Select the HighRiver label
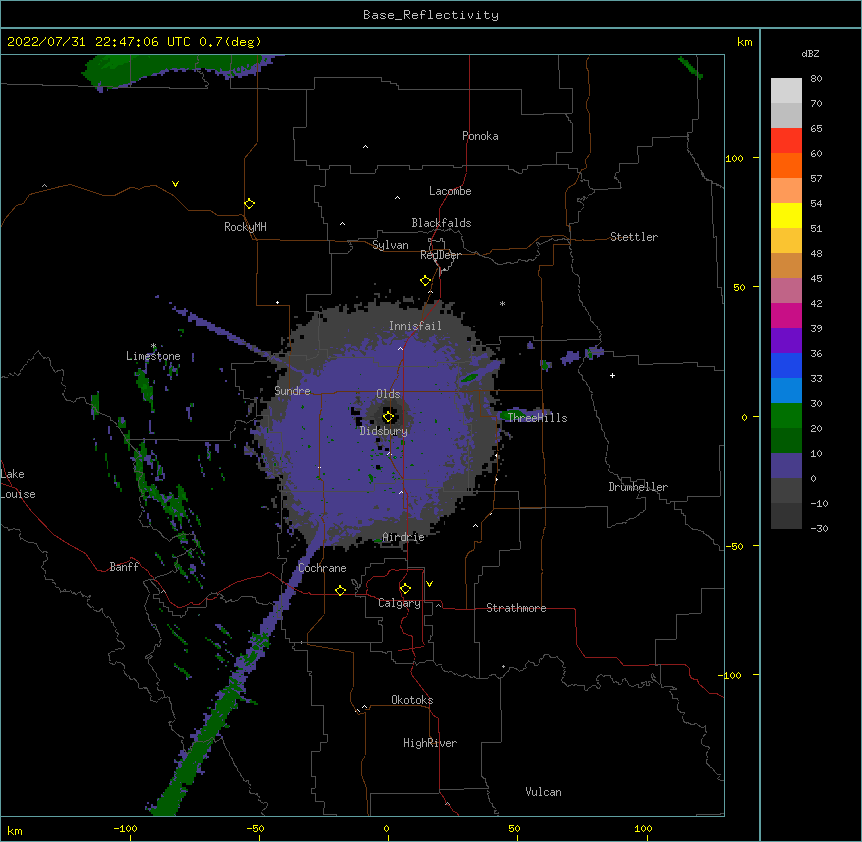Viewport: 862px width, 842px height. point(430,743)
